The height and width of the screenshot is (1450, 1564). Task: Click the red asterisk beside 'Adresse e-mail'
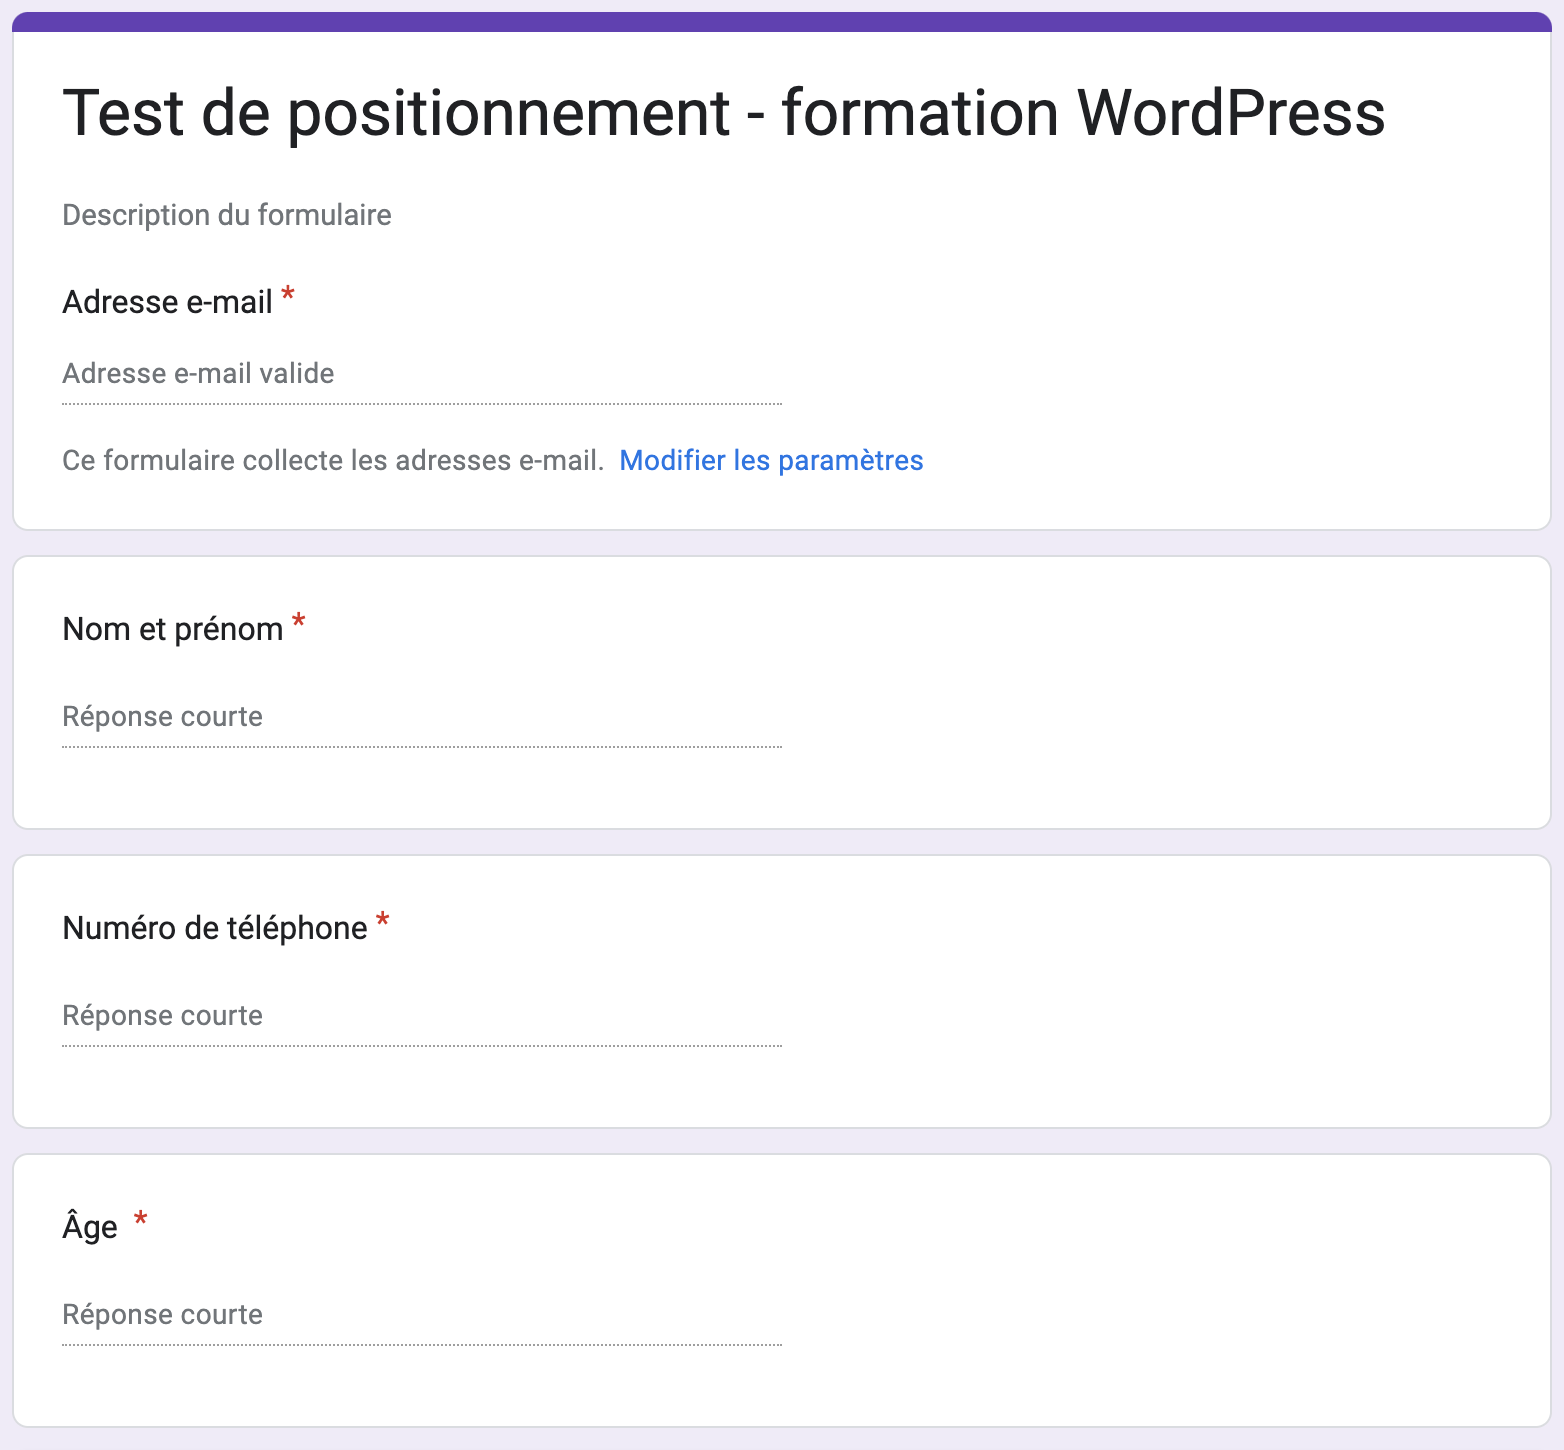288,294
